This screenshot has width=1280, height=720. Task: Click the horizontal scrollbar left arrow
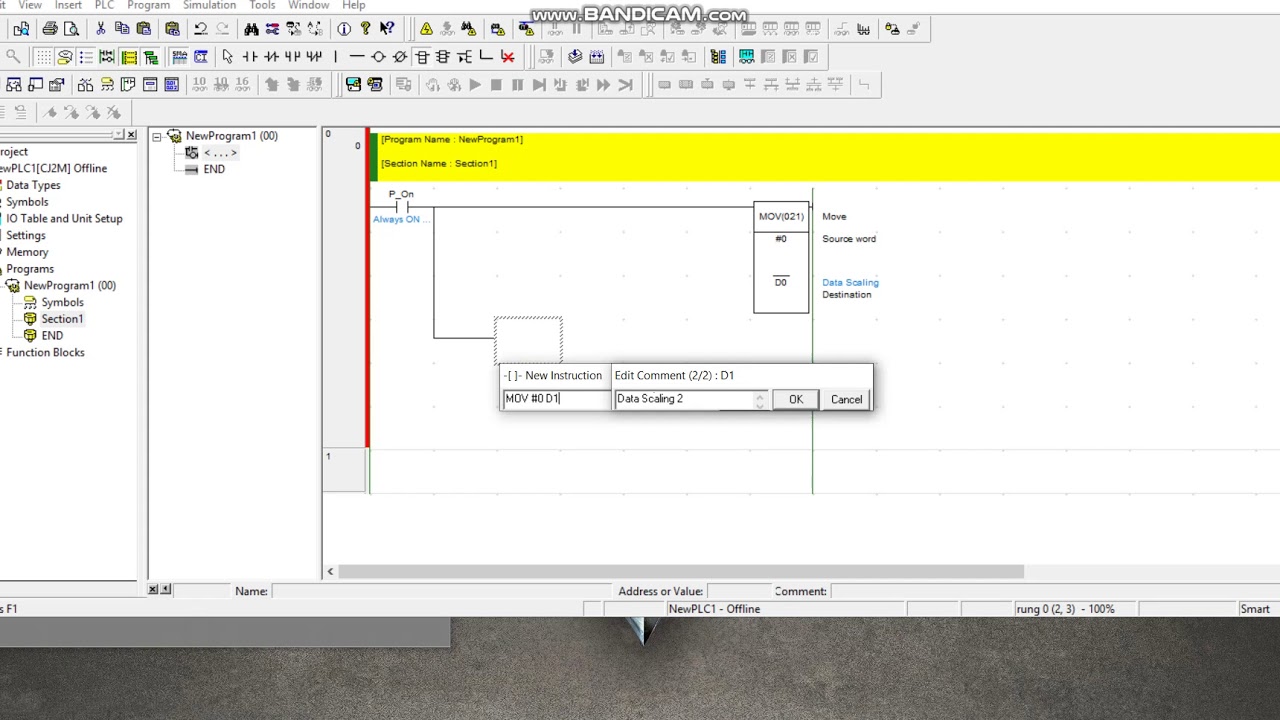coord(330,572)
